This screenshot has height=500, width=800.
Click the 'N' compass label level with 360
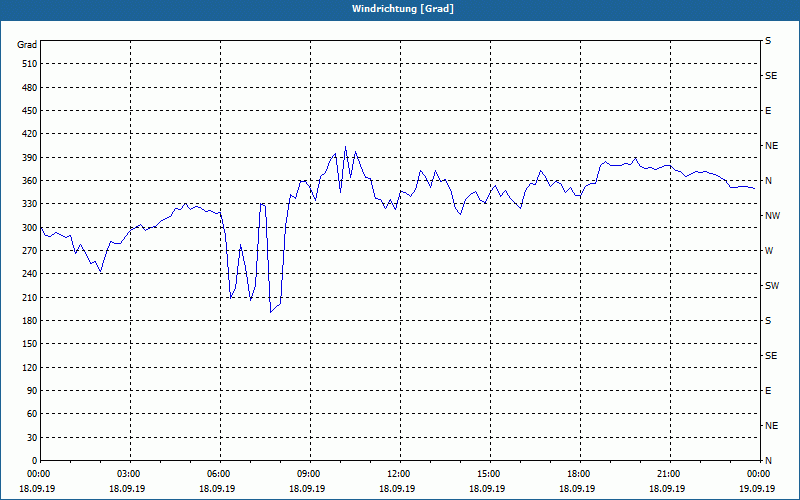pos(769,181)
